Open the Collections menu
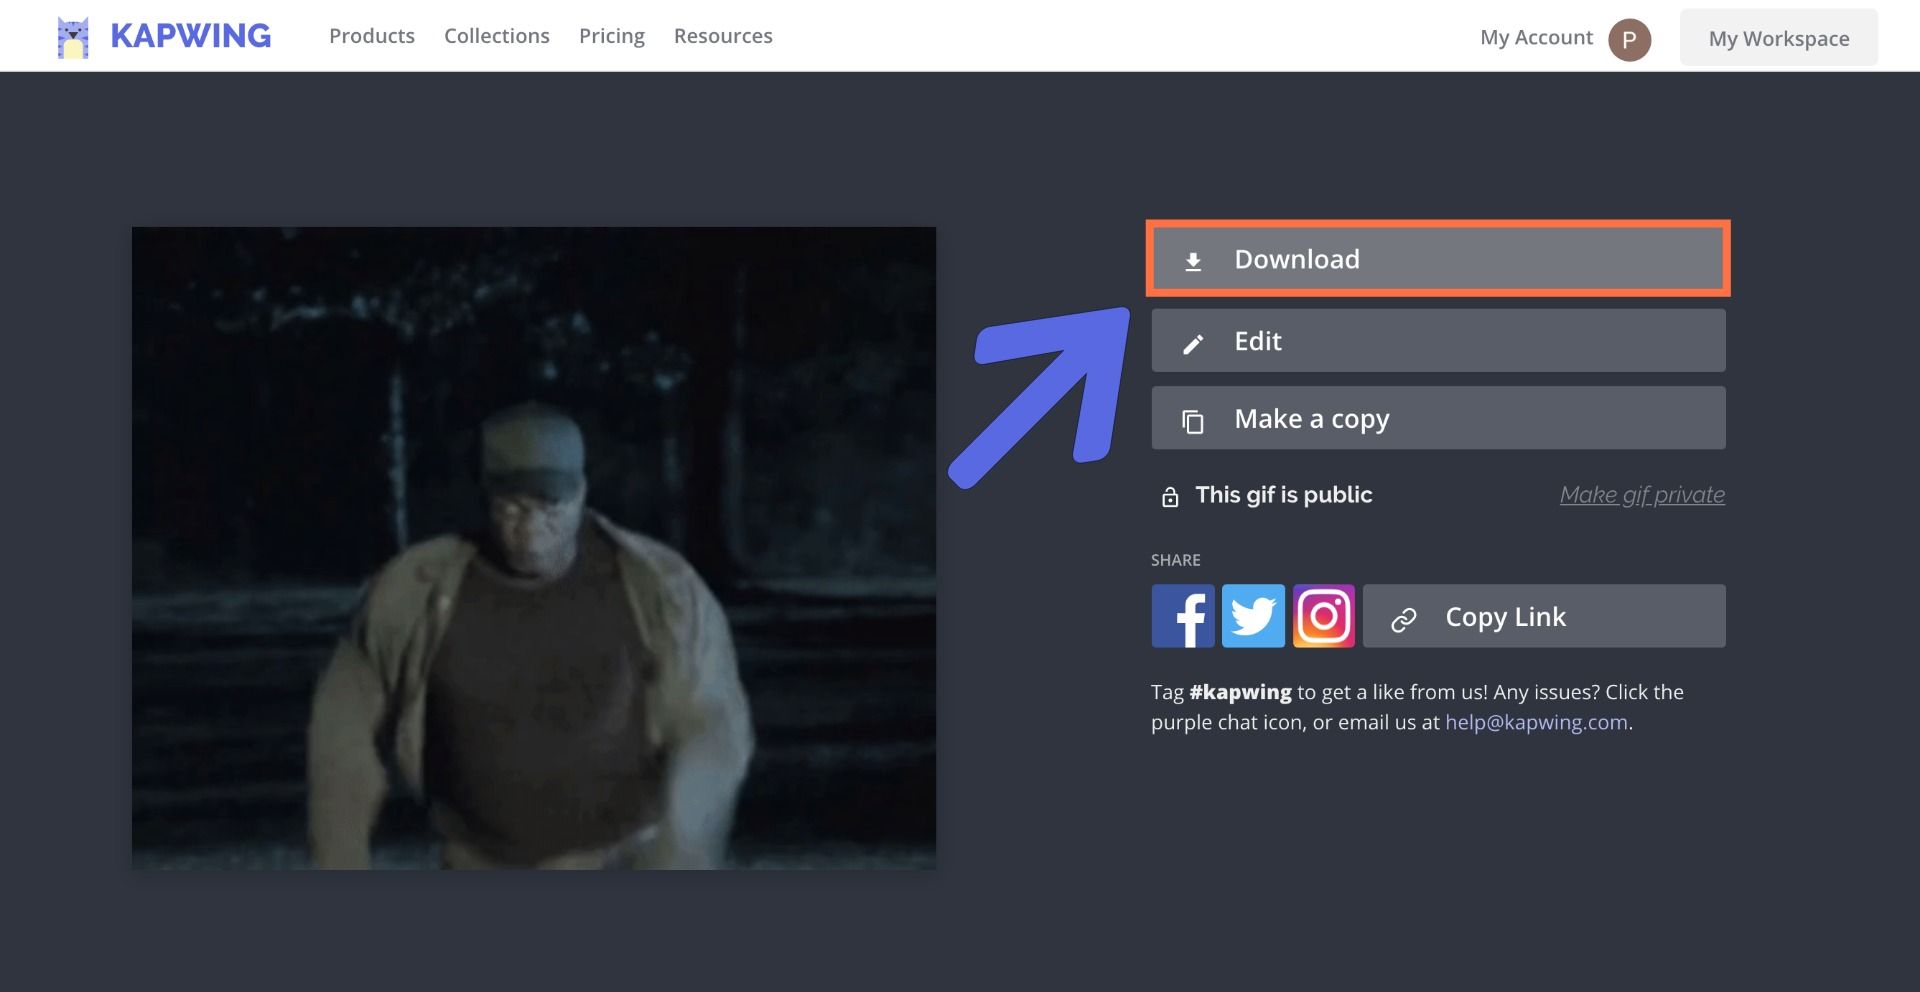 (x=496, y=36)
